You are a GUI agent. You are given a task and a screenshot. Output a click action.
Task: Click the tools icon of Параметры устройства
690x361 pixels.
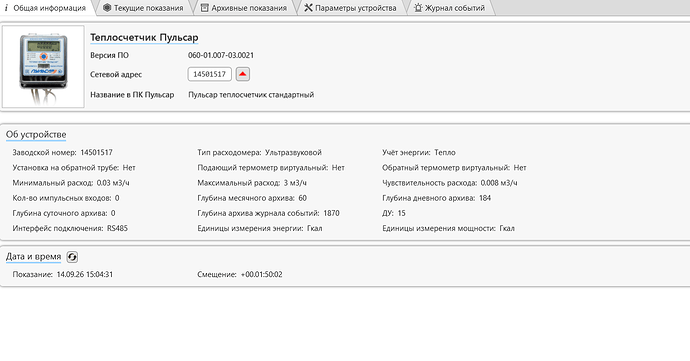coord(308,8)
